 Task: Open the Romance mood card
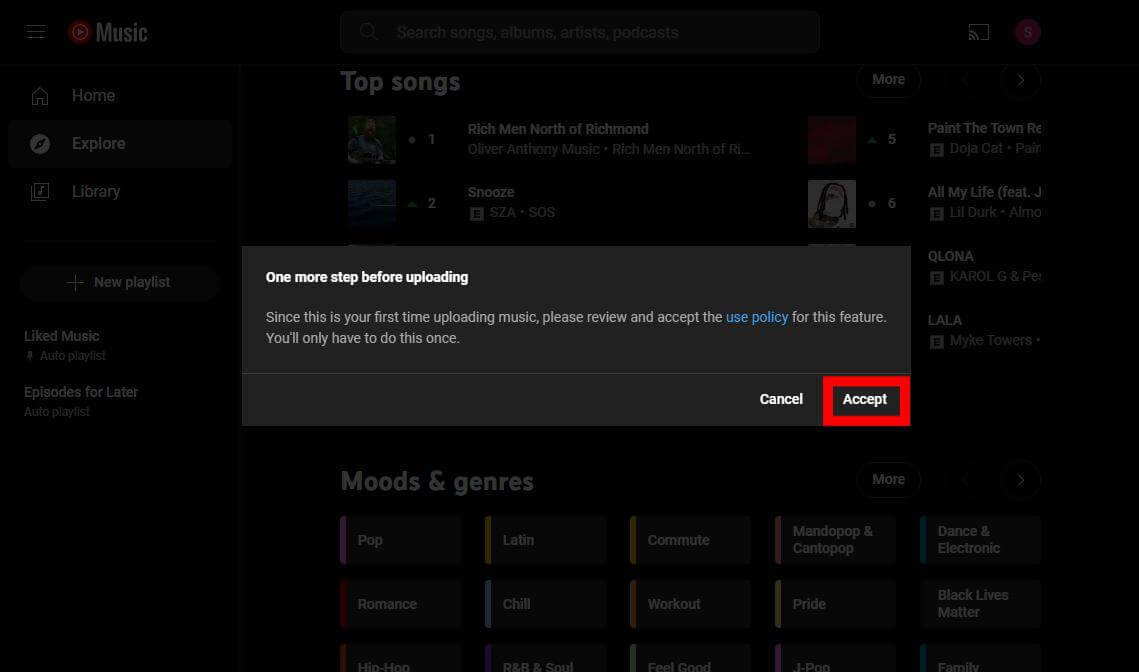[400, 604]
